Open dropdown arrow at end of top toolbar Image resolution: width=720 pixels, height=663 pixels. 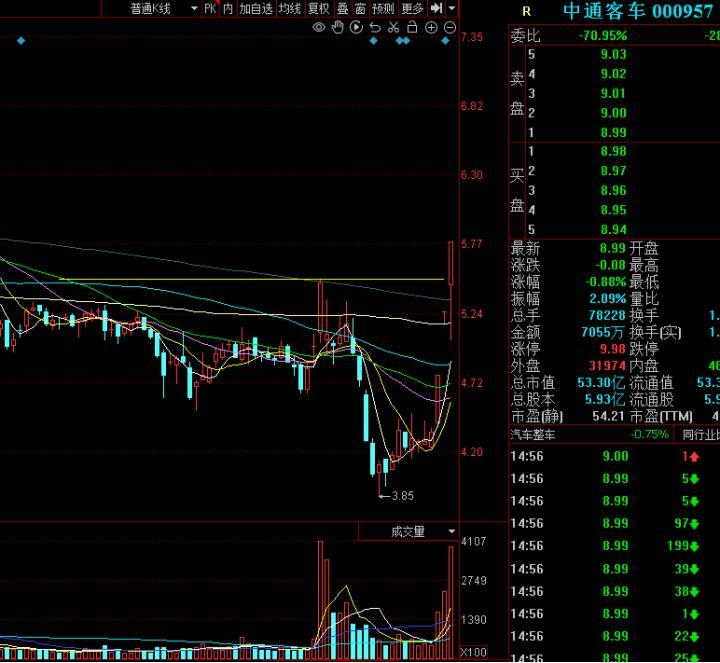pyautogui.click(x=452, y=8)
